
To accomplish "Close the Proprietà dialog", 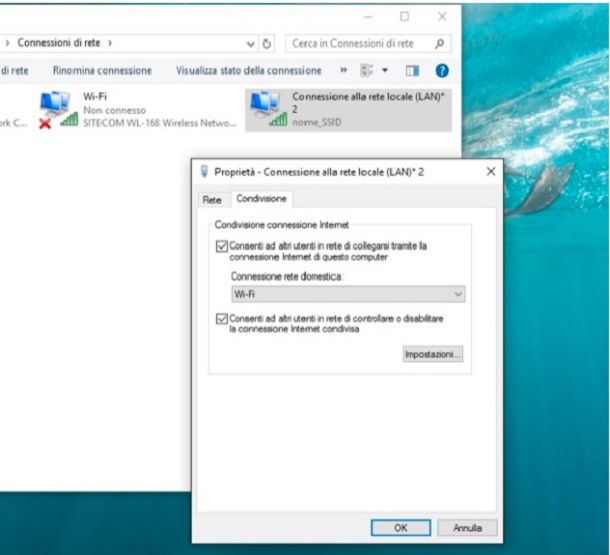I will tap(491, 172).
